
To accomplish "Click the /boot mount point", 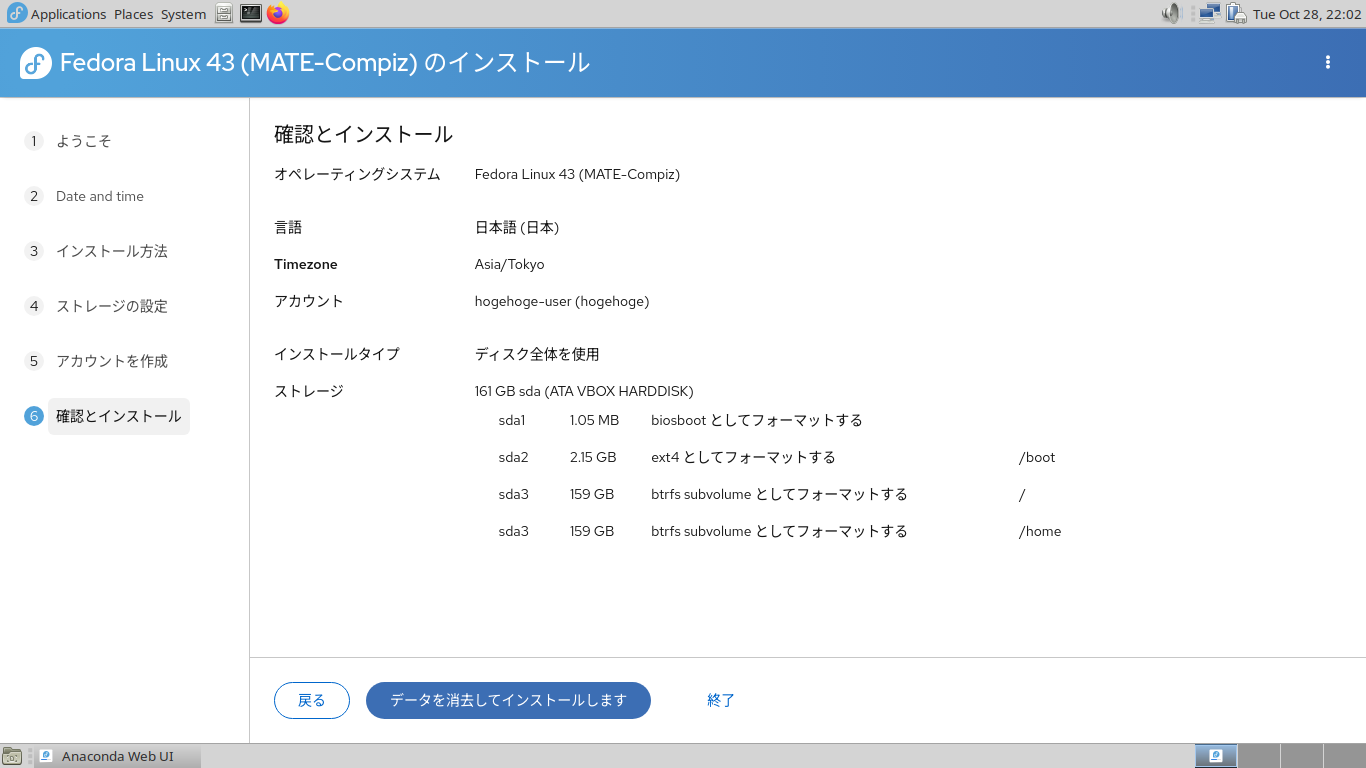I will [1037, 457].
